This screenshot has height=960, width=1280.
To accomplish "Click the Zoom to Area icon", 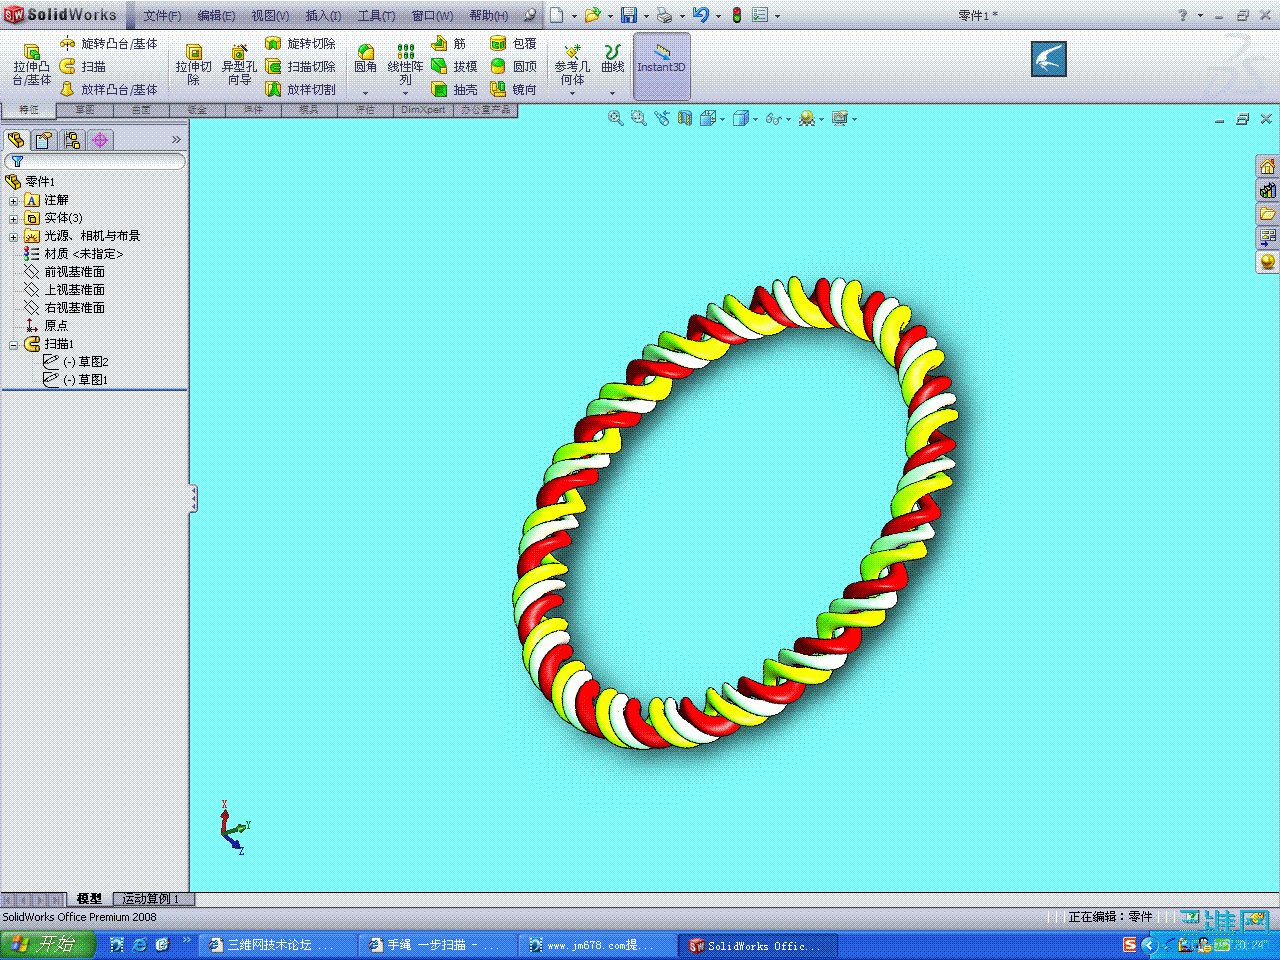I will coord(638,118).
